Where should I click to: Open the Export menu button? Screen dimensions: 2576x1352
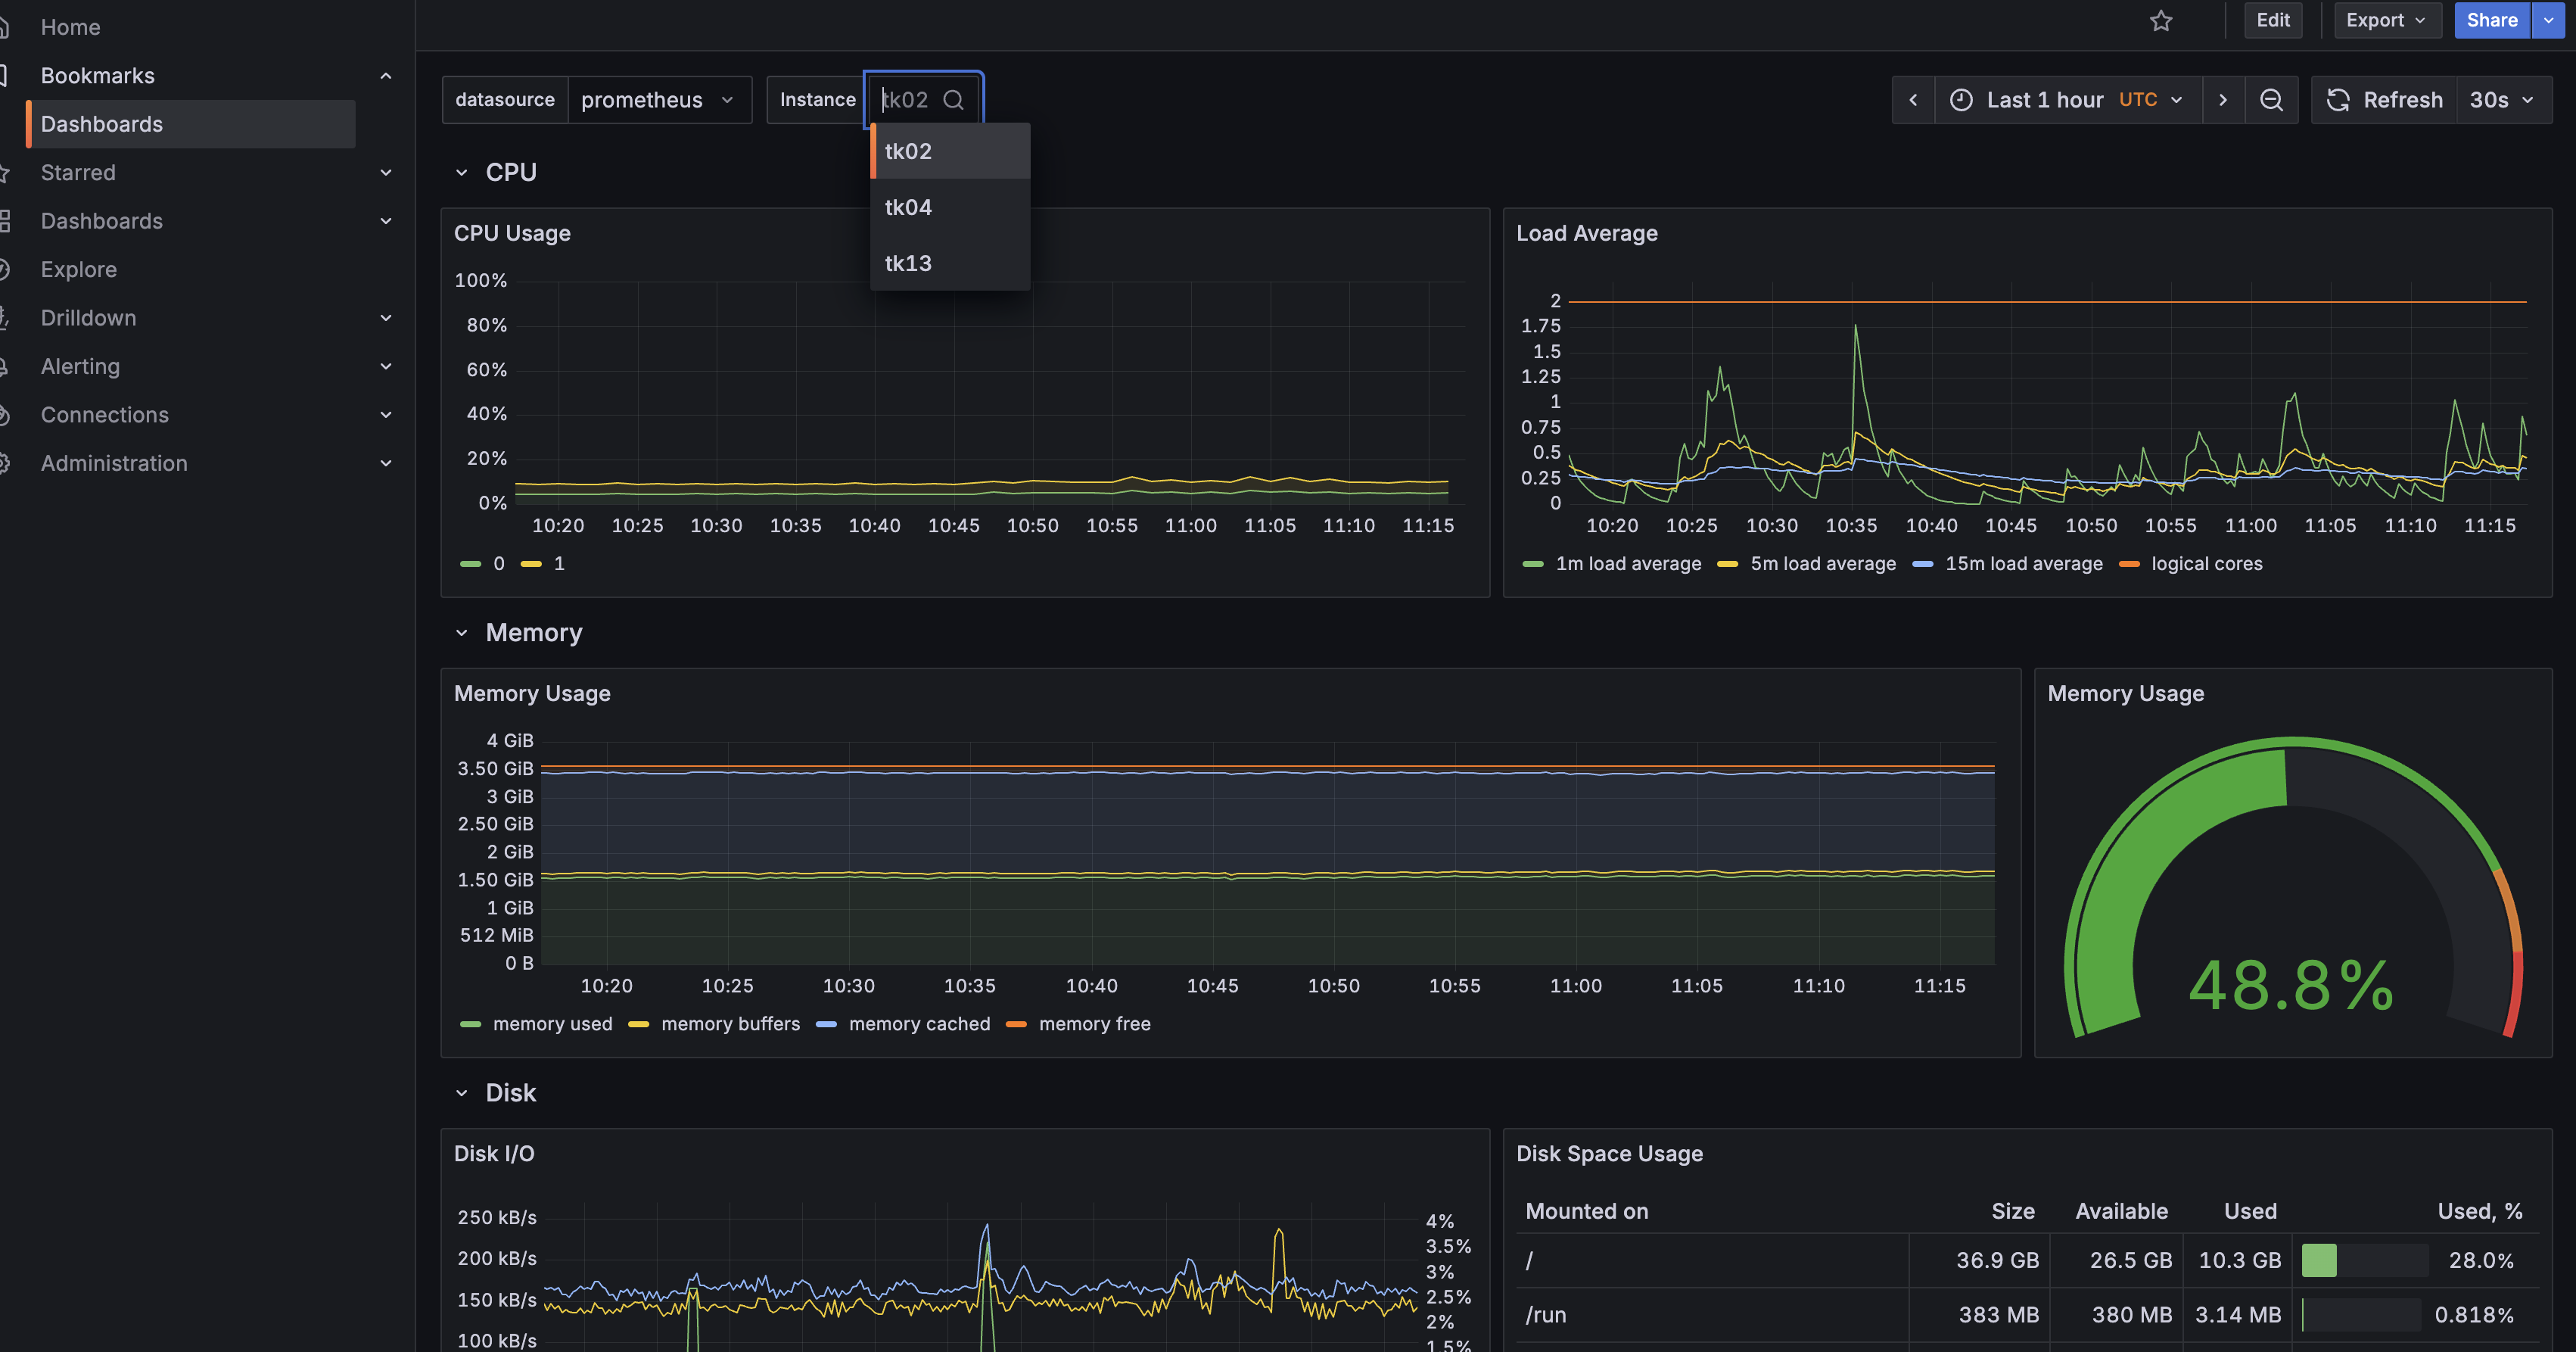click(2385, 20)
